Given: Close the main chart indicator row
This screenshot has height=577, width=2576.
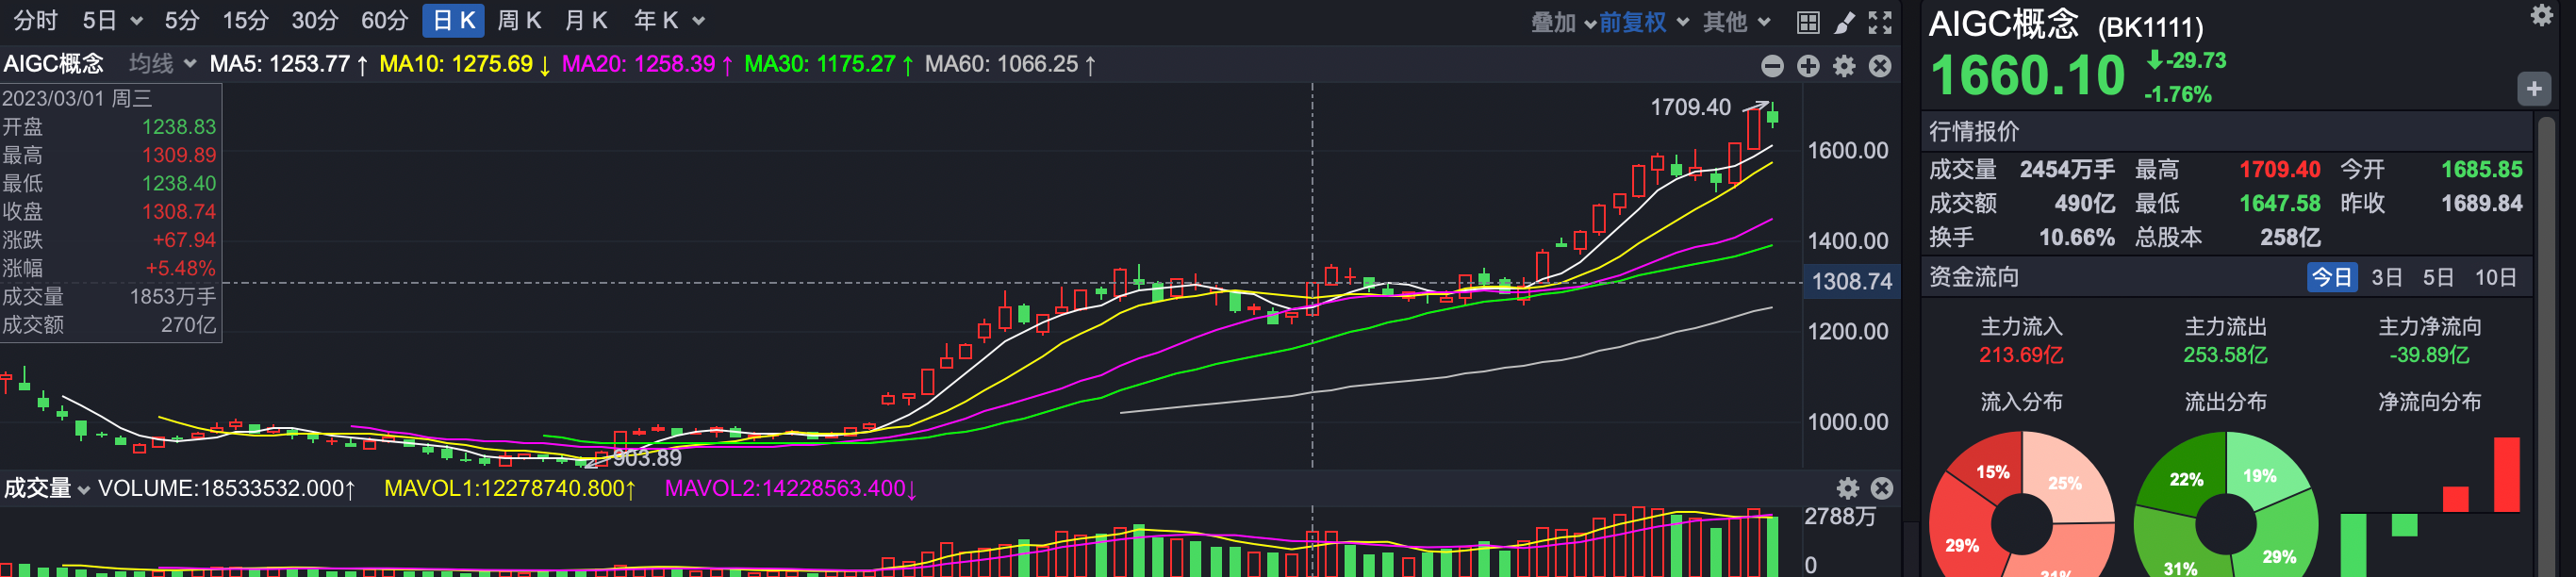Looking at the screenshot, I should pos(1880,66).
